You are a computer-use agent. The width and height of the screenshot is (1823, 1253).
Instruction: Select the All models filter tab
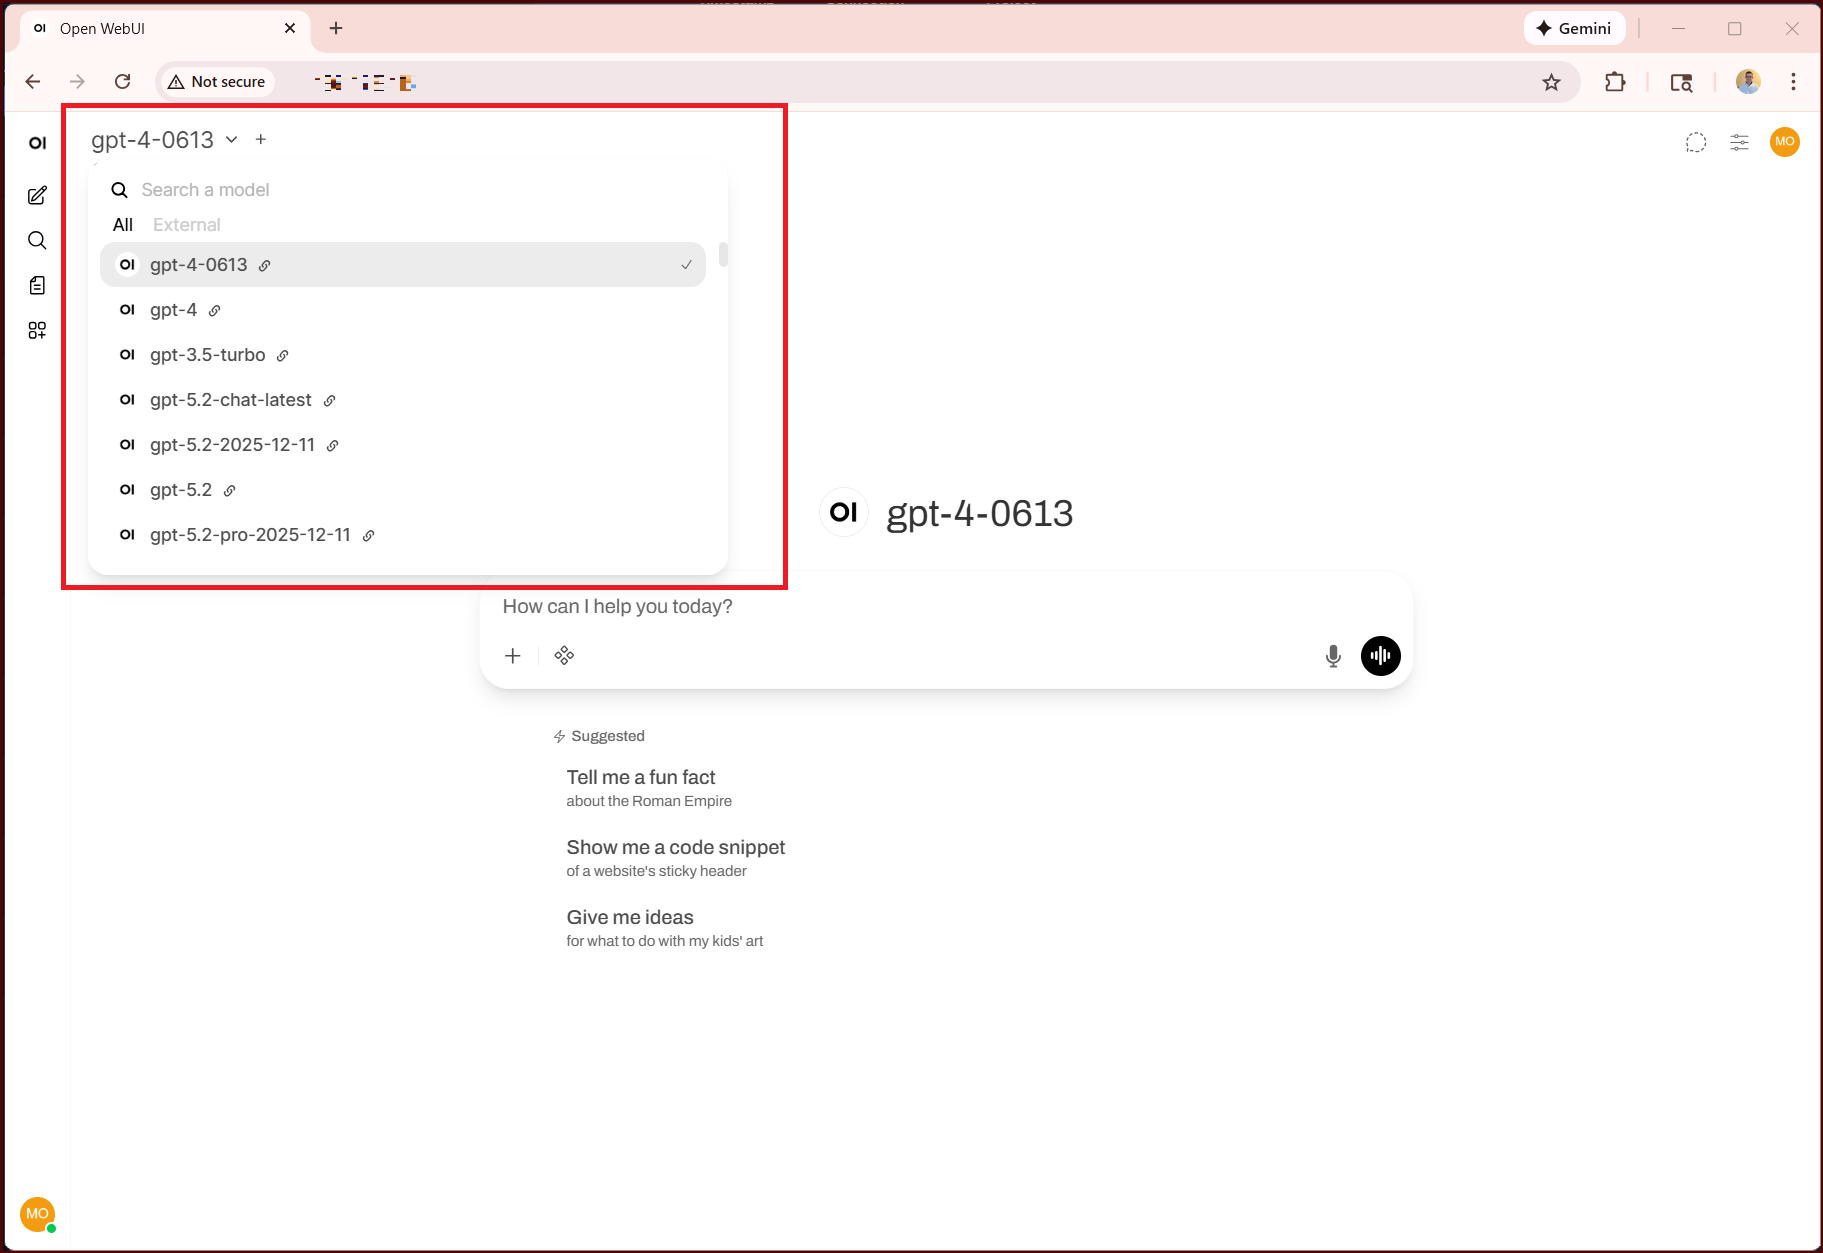coord(123,225)
